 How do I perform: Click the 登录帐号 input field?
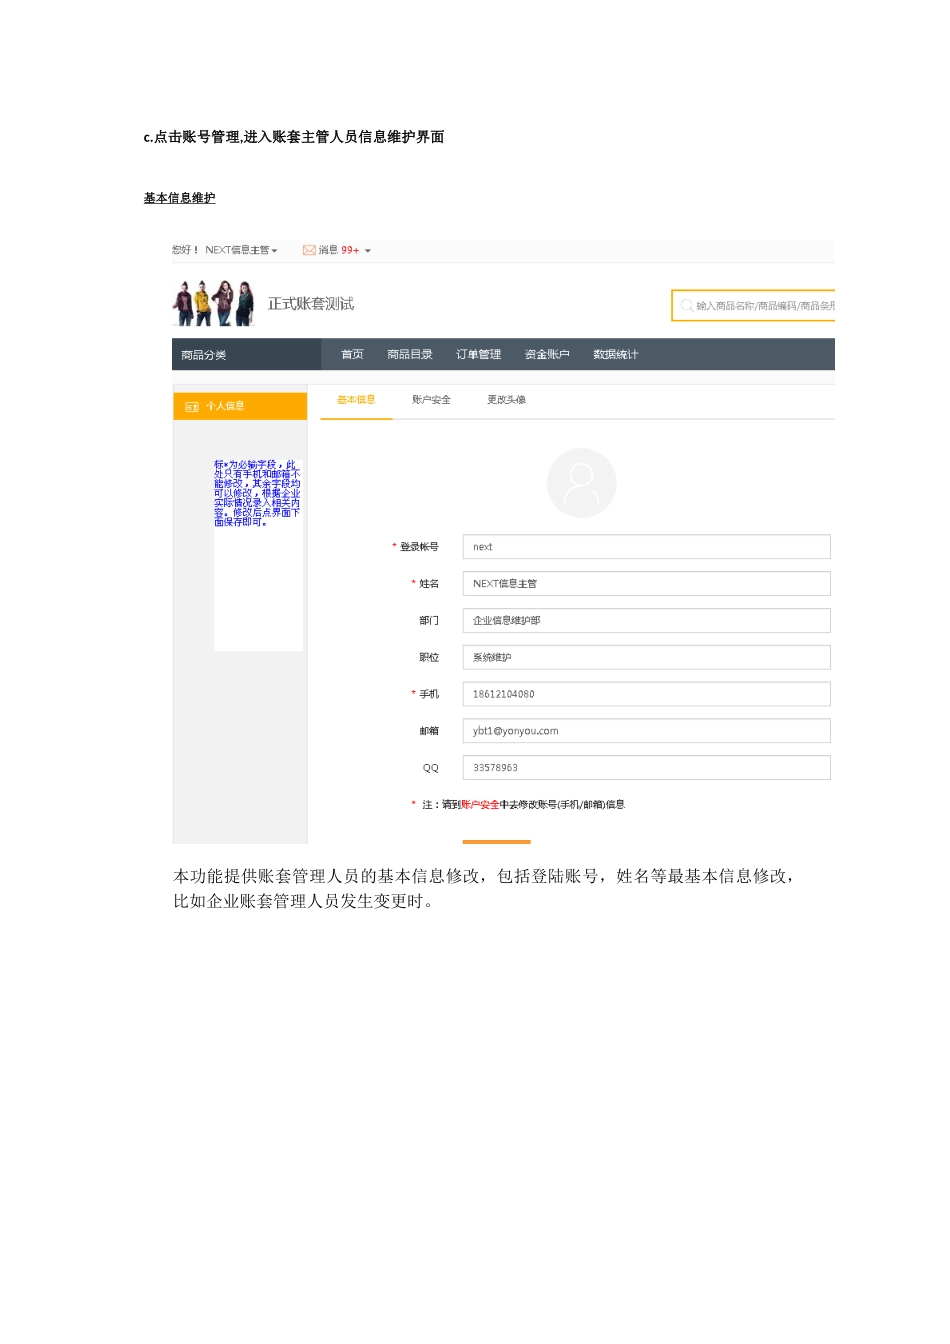646,547
